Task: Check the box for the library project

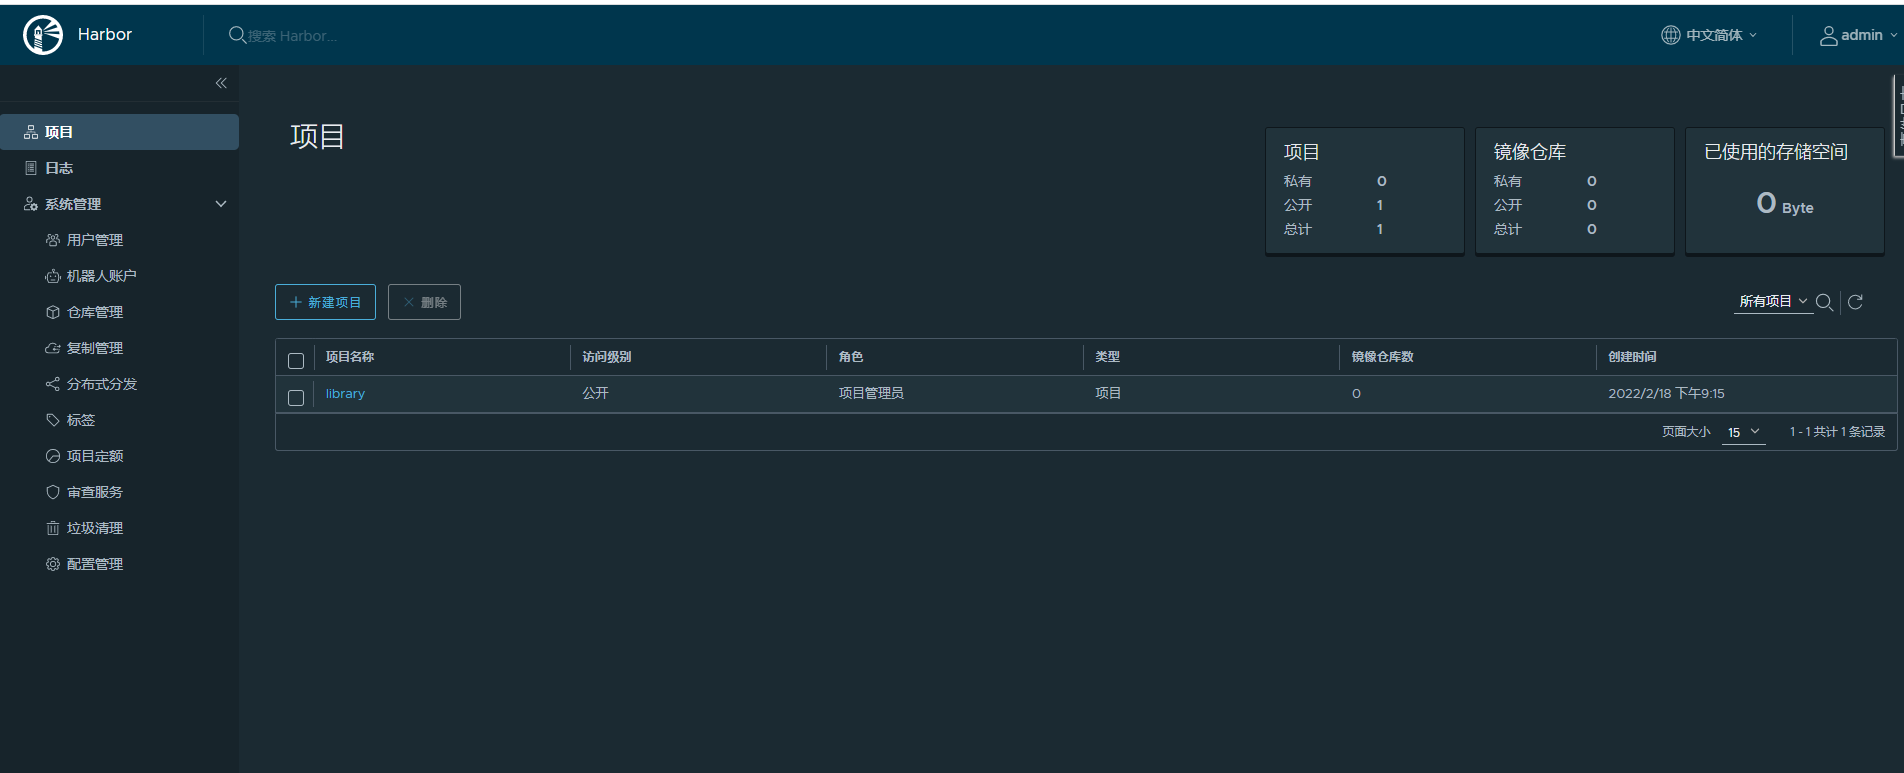Action: 296,398
